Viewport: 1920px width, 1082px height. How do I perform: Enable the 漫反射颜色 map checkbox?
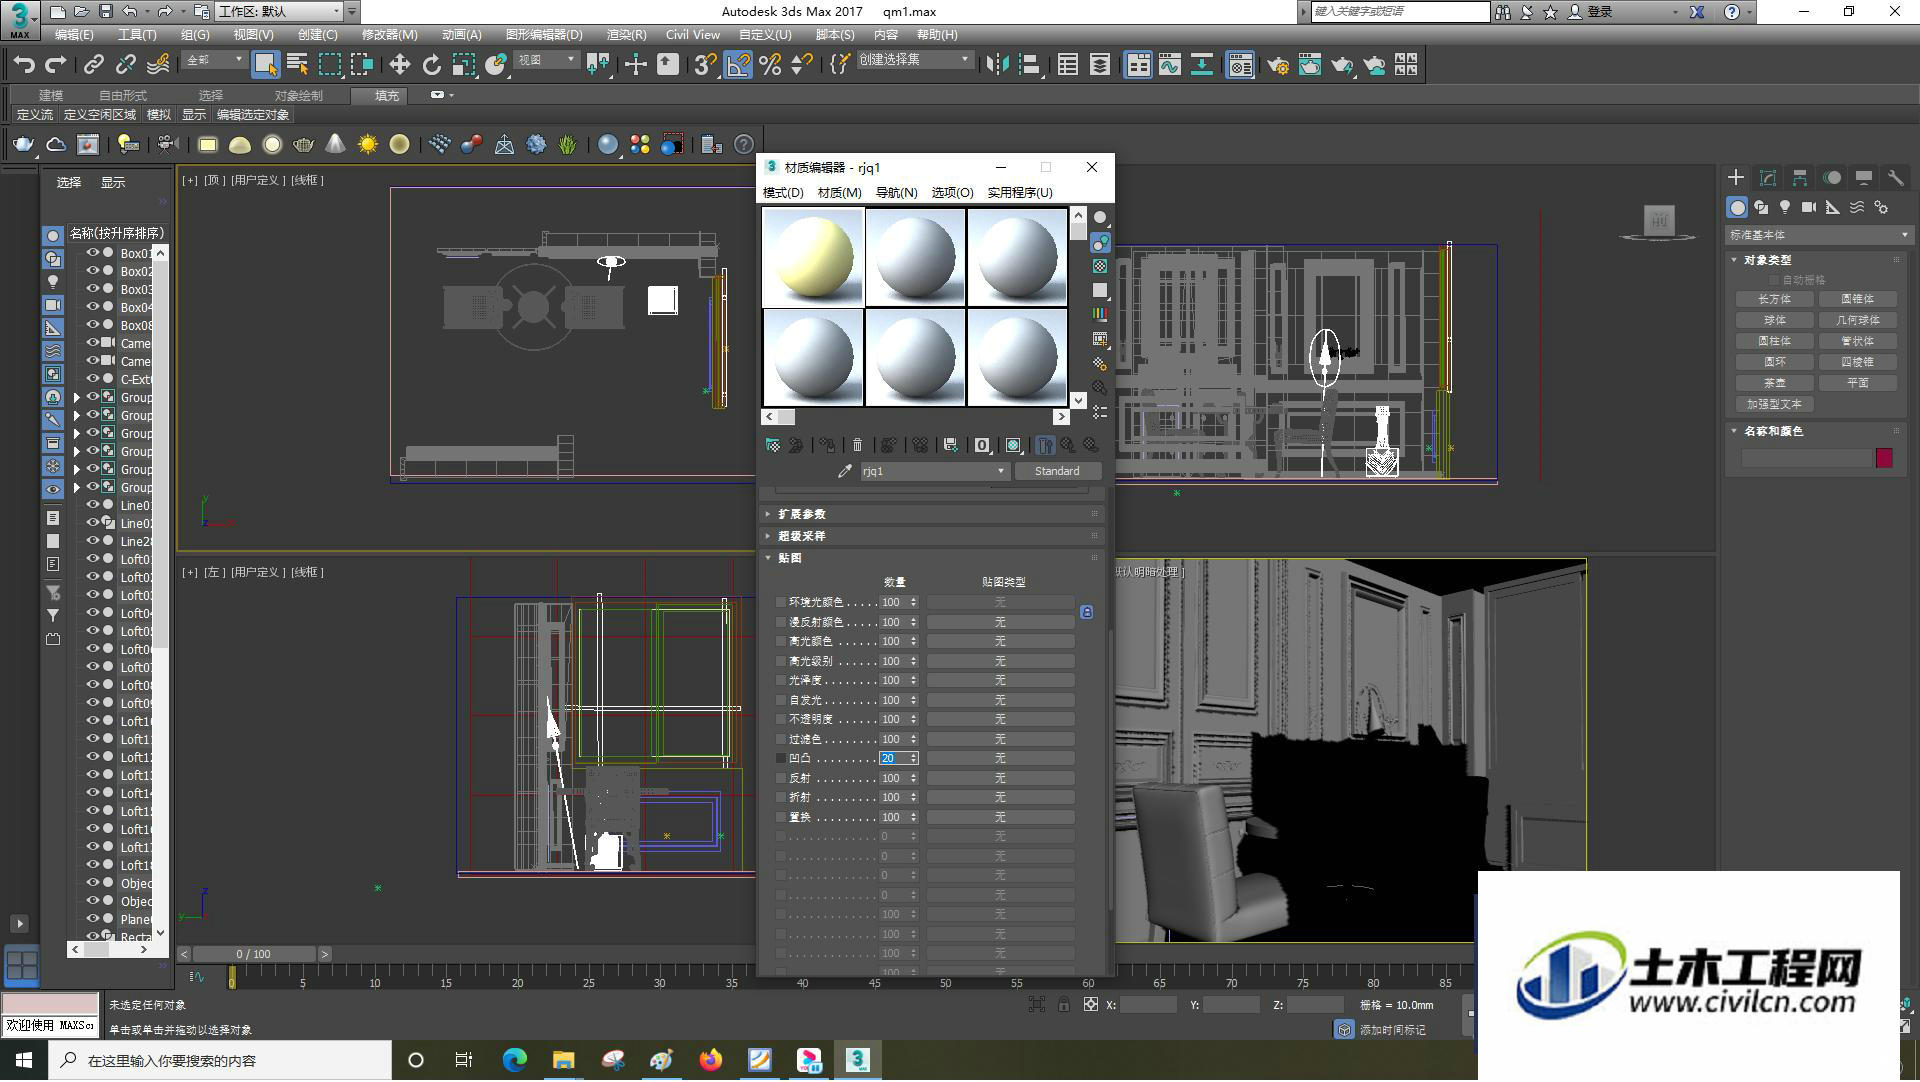pyautogui.click(x=781, y=622)
